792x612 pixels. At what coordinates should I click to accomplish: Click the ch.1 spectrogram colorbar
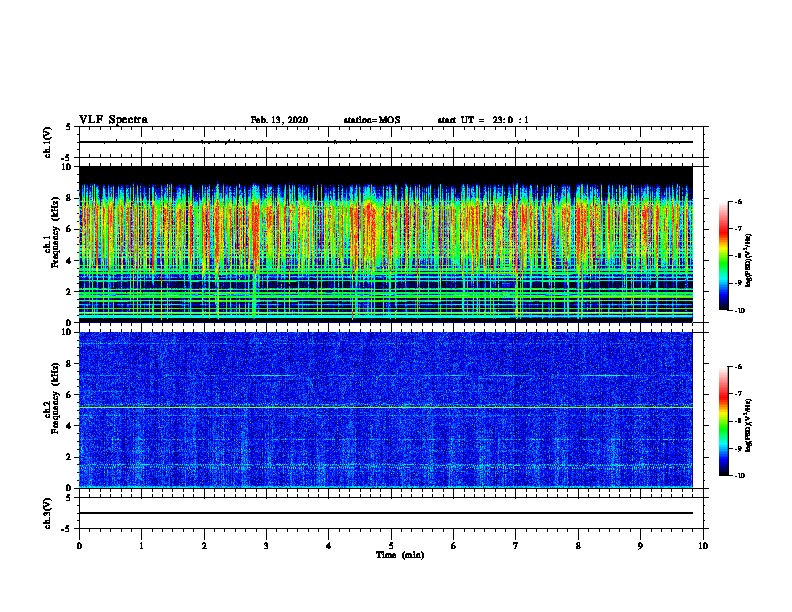(x=723, y=256)
